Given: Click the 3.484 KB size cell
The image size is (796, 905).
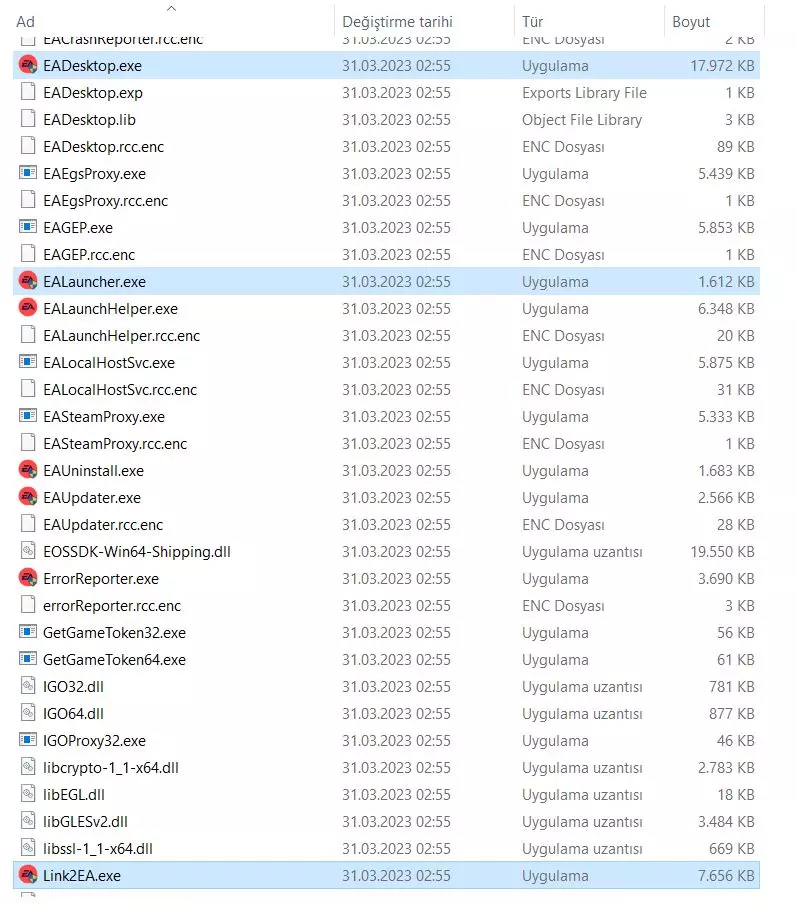Looking at the screenshot, I should (x=726, y=821).
